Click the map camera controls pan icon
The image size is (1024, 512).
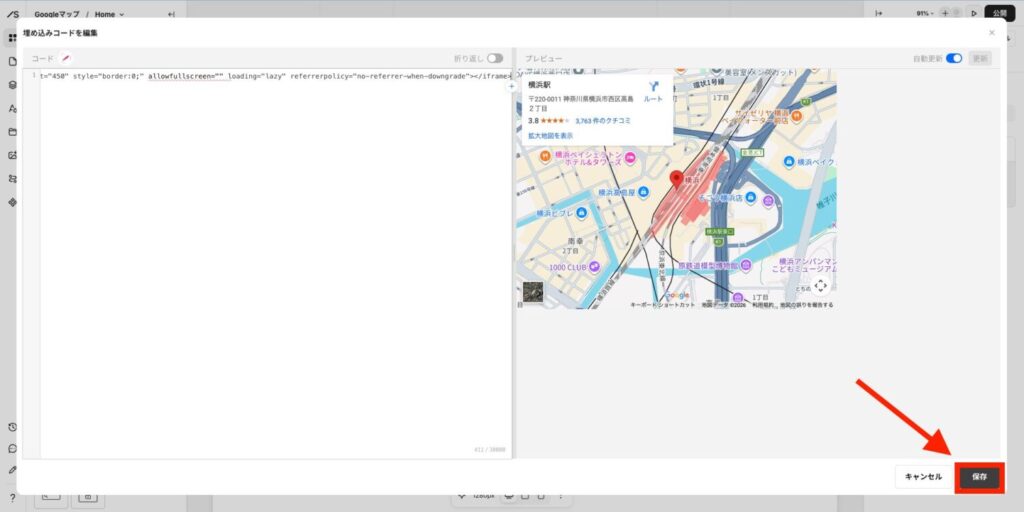pyautogui.click(x=820, y=285)
